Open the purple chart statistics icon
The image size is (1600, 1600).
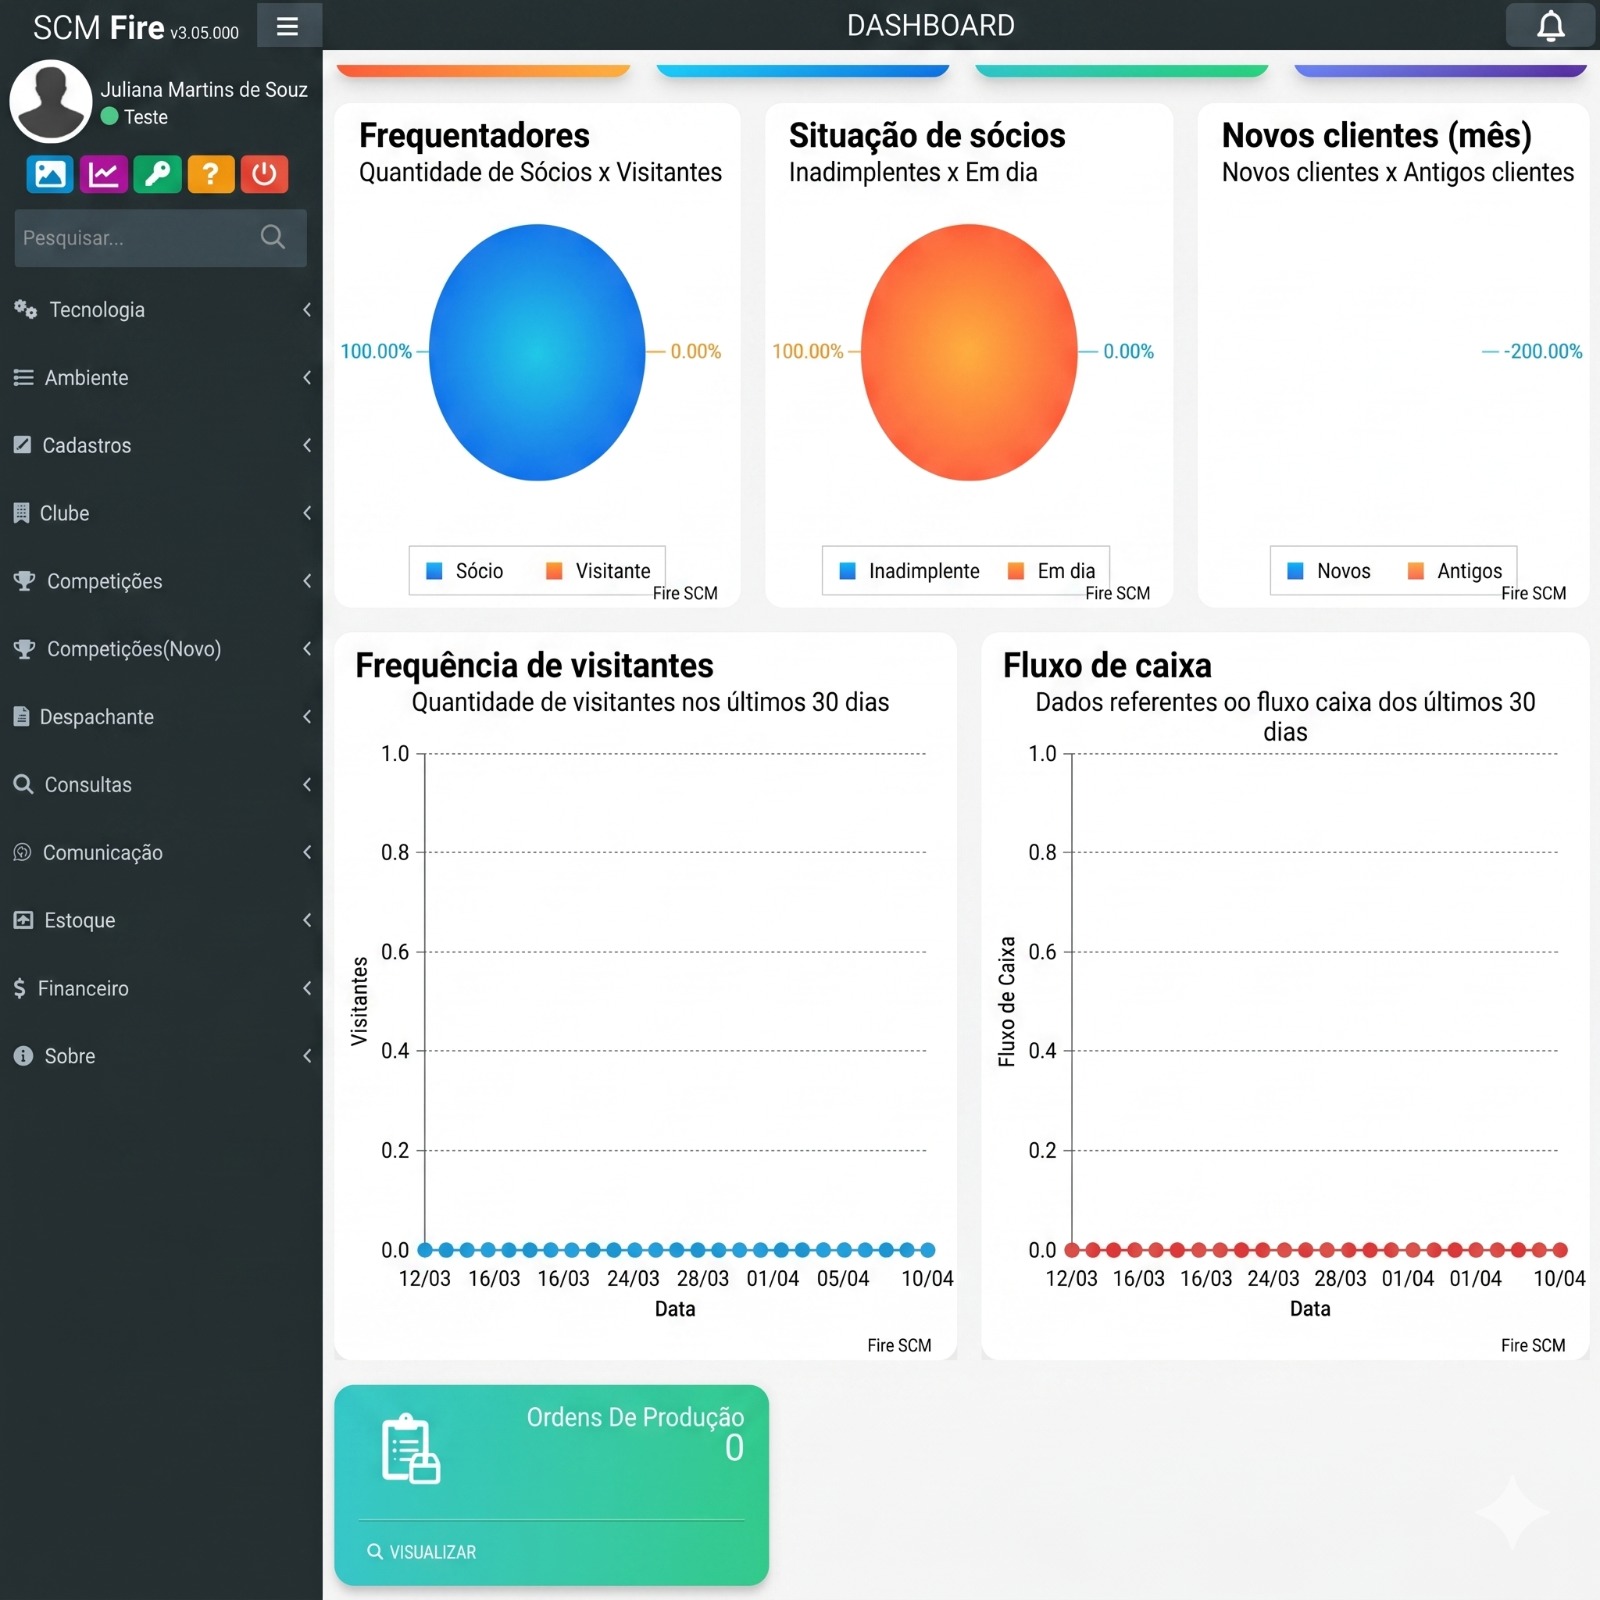click(103, 174)
